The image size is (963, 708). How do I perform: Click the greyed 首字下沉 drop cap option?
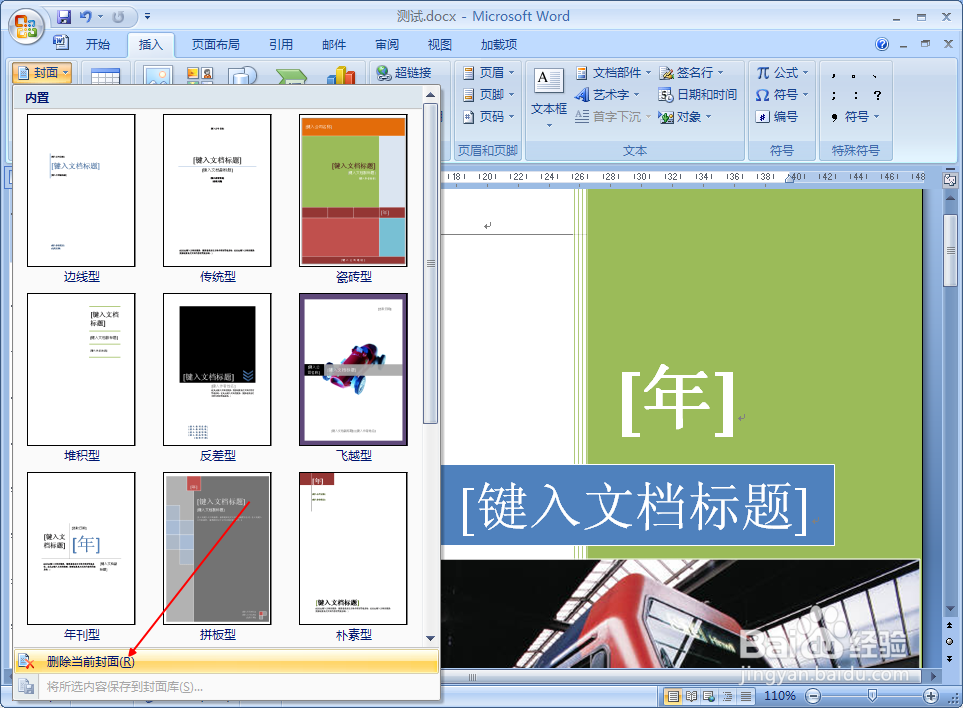[x=613, y=117]
